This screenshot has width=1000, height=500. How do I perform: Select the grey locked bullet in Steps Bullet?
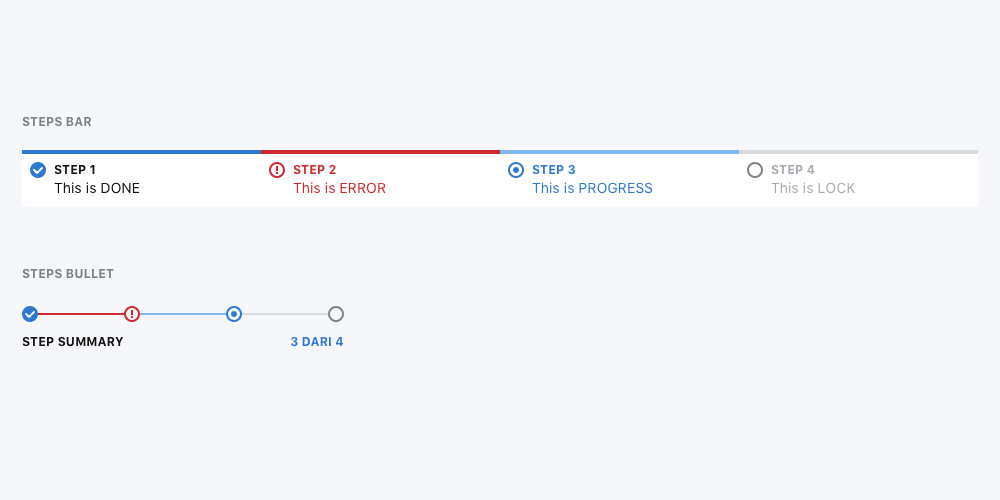[x=336, y=314]
